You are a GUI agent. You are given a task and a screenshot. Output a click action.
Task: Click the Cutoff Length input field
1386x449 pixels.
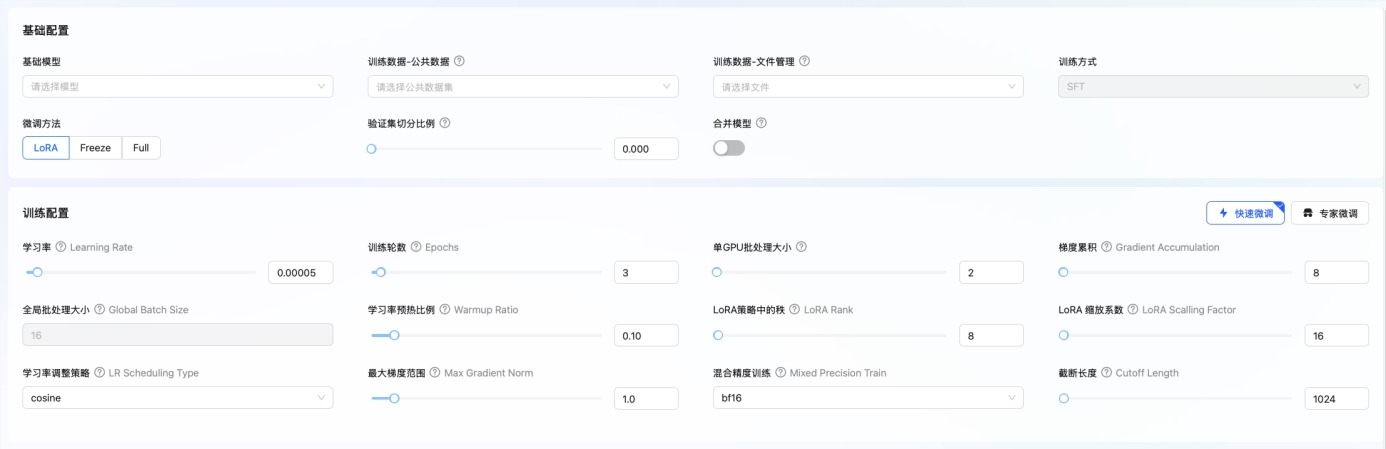1336,398
